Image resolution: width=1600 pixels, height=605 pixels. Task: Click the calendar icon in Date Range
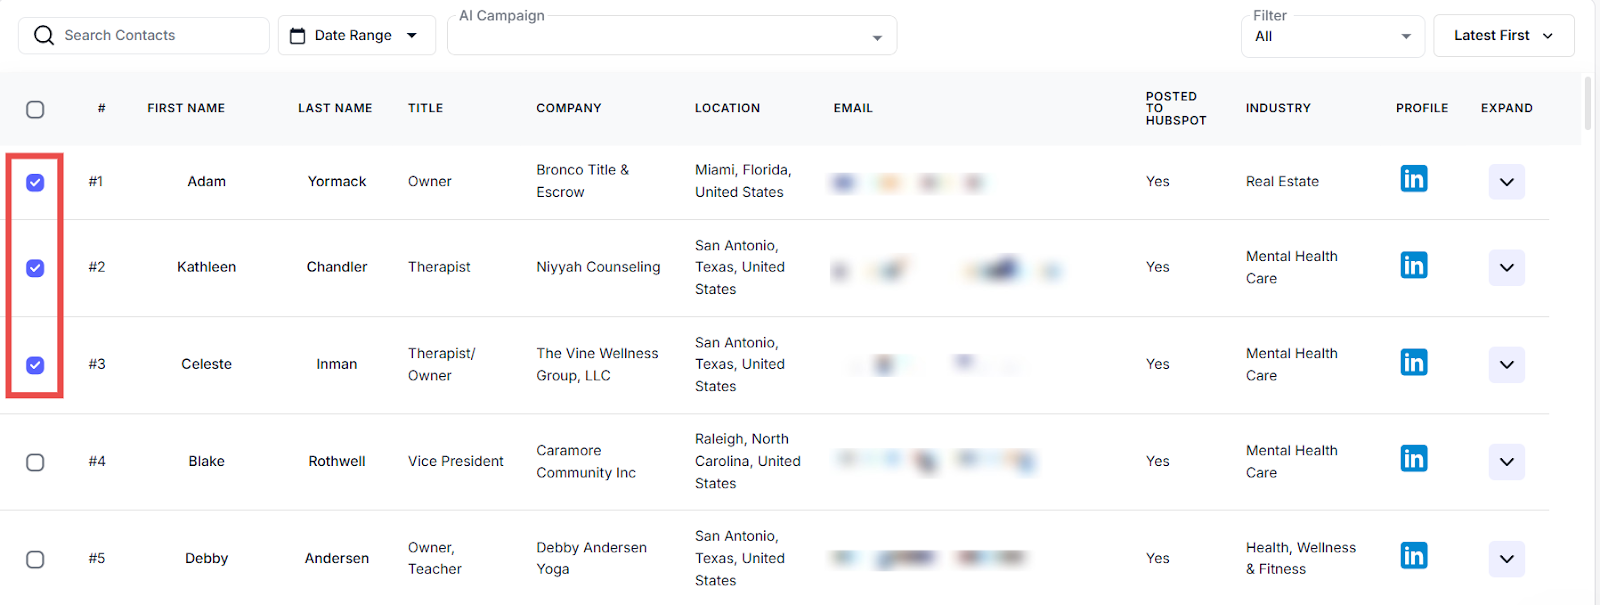click(x=297, y=36)
